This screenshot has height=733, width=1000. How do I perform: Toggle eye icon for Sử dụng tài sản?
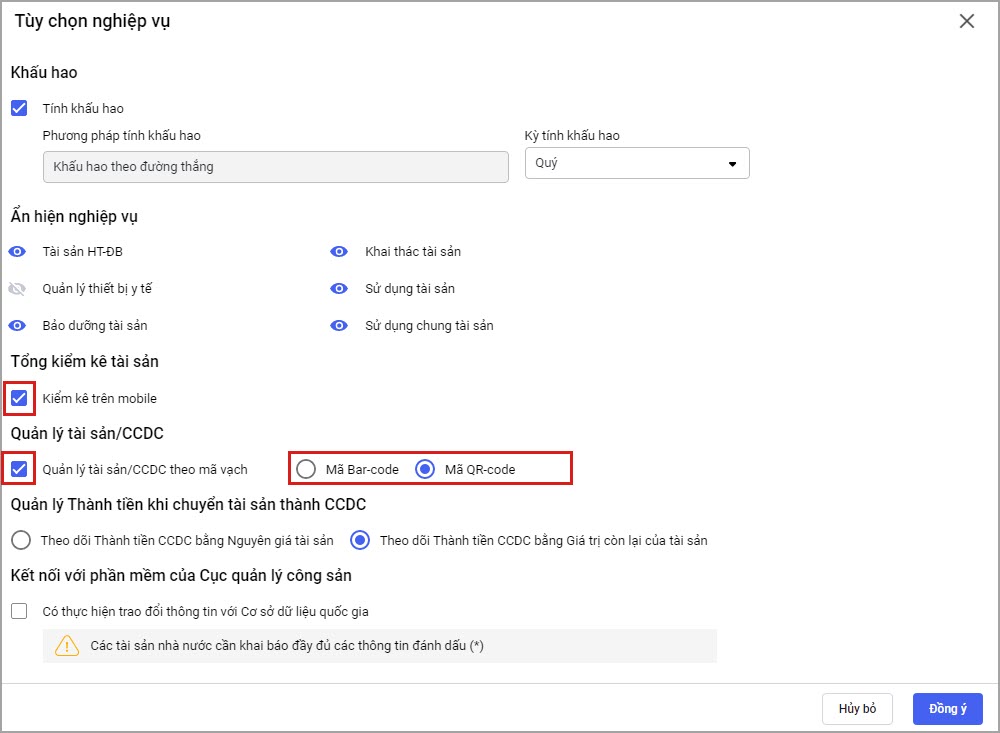click(x=339, y=289)
